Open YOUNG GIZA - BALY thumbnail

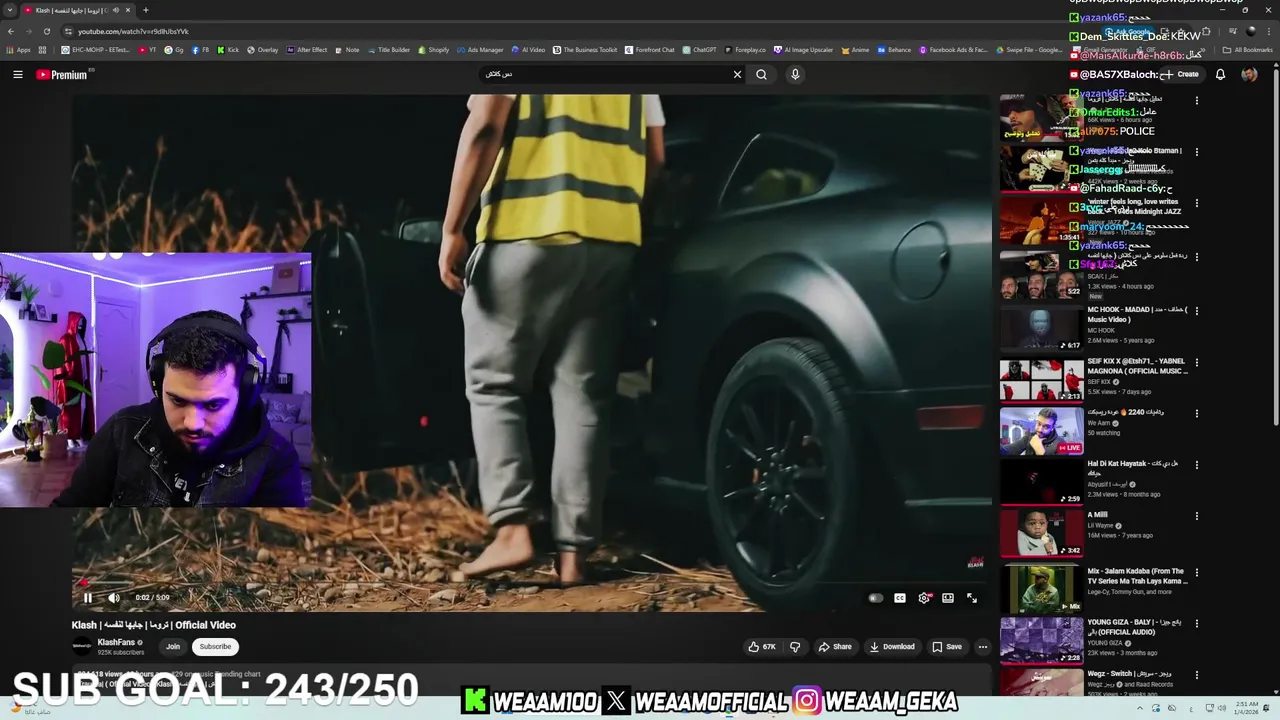tap(1041, 639)
